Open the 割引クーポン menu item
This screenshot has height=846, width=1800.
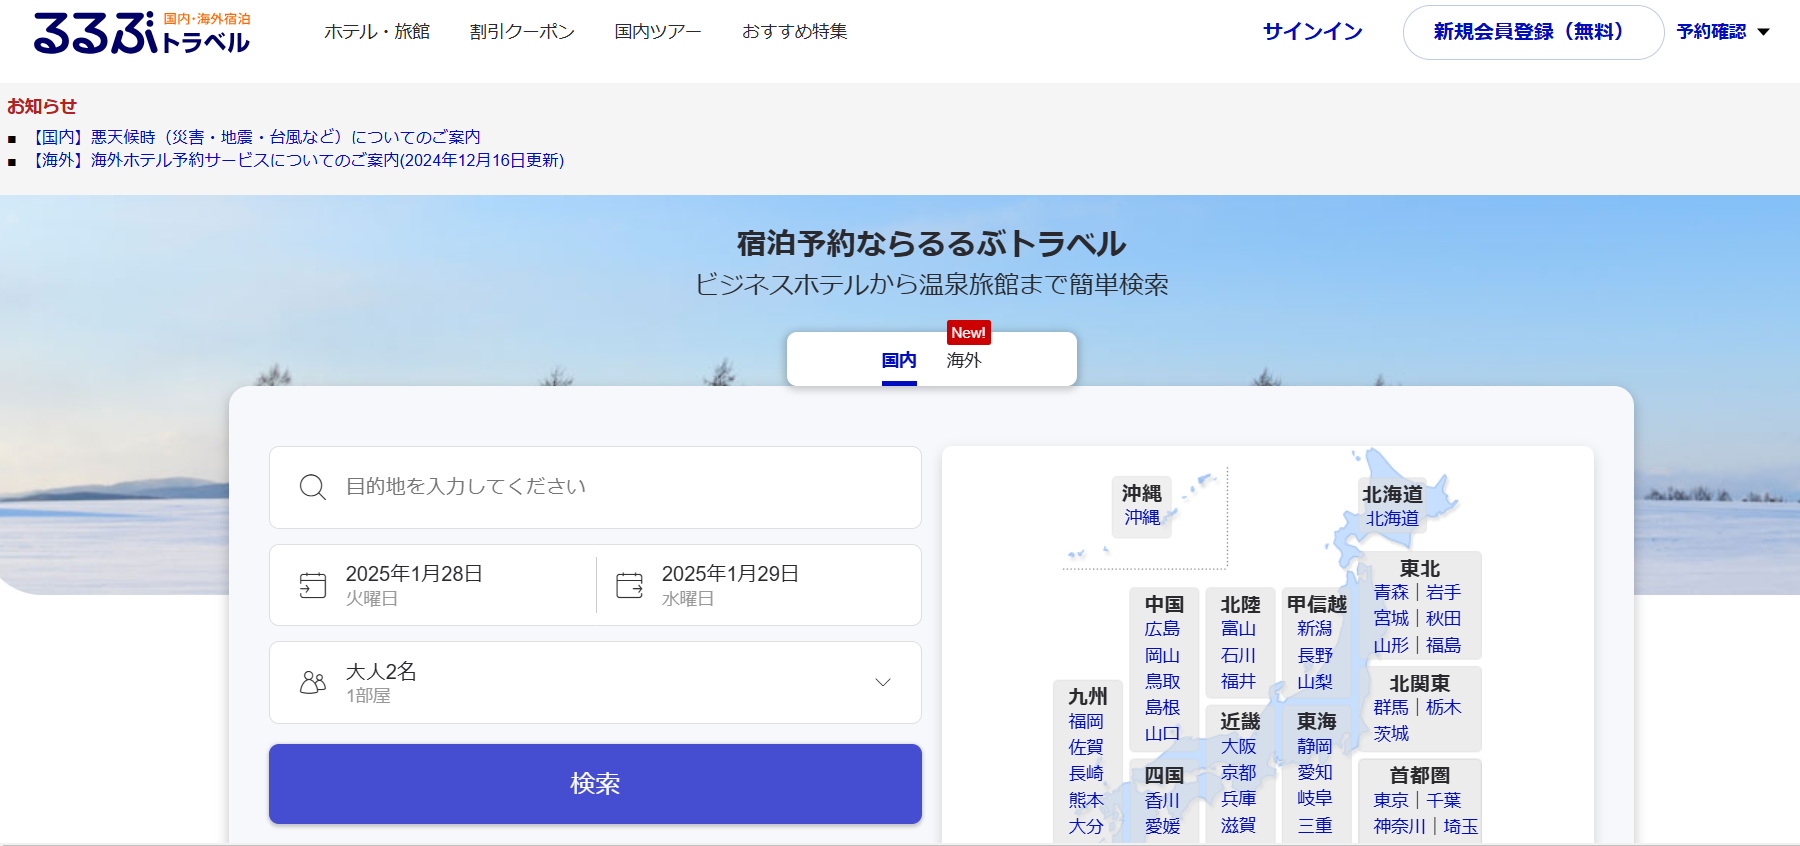(x=522, y=32)
